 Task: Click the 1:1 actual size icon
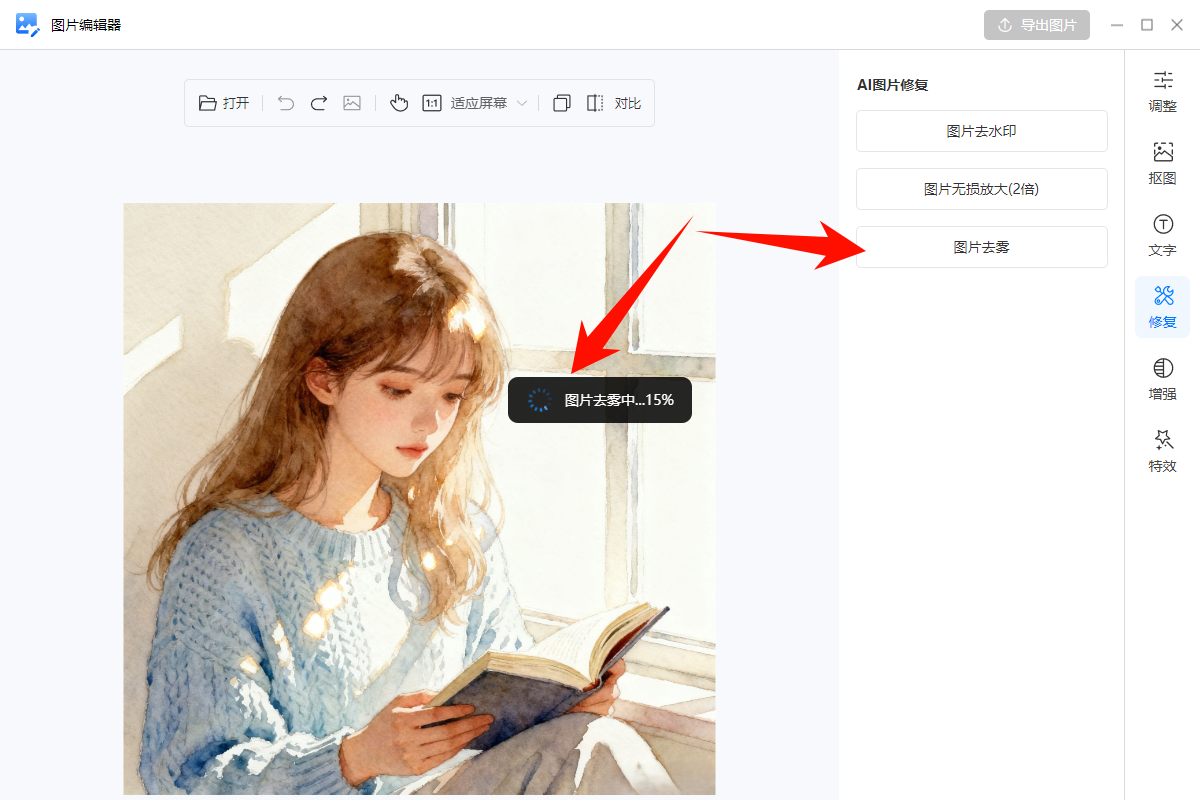click(x=432, y=103)
